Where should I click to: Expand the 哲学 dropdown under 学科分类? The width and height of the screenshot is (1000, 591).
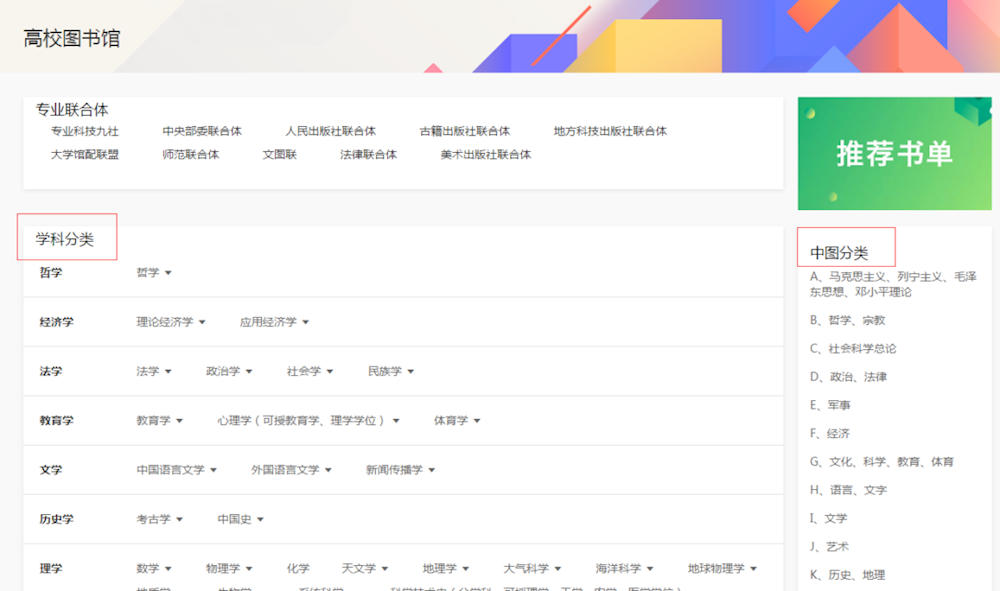pos(151,270)
